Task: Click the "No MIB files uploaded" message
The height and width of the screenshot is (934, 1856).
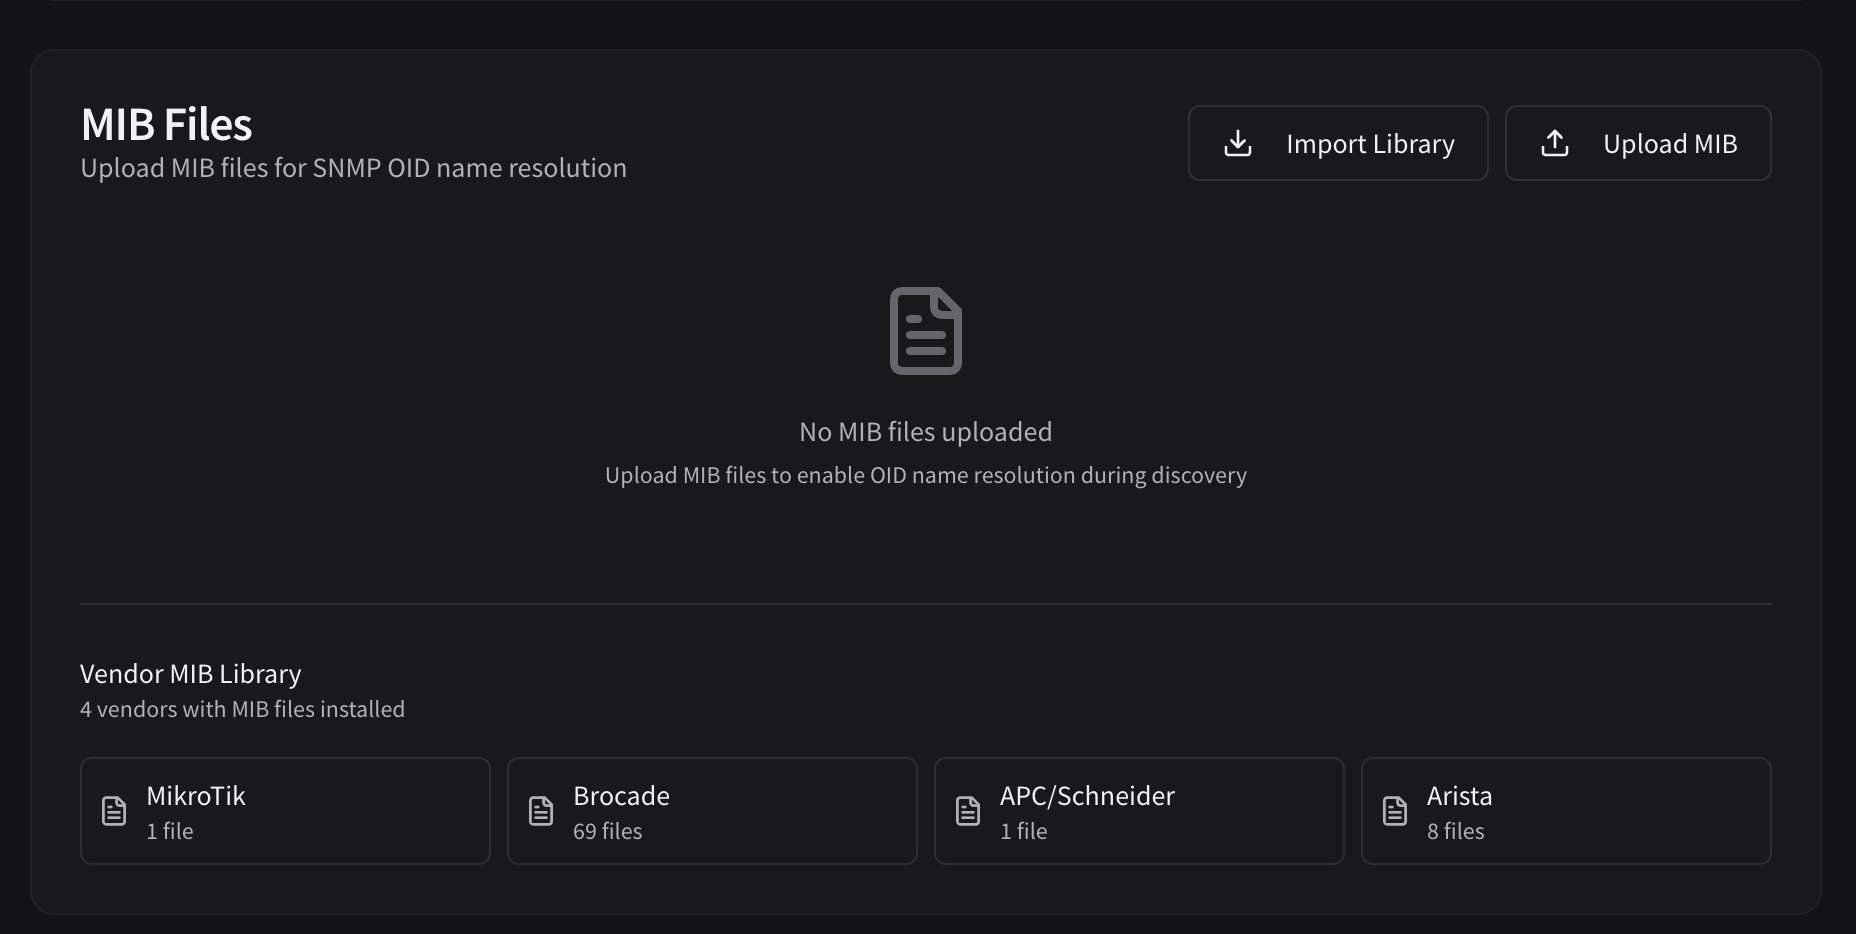Action: tap(925, 432)
